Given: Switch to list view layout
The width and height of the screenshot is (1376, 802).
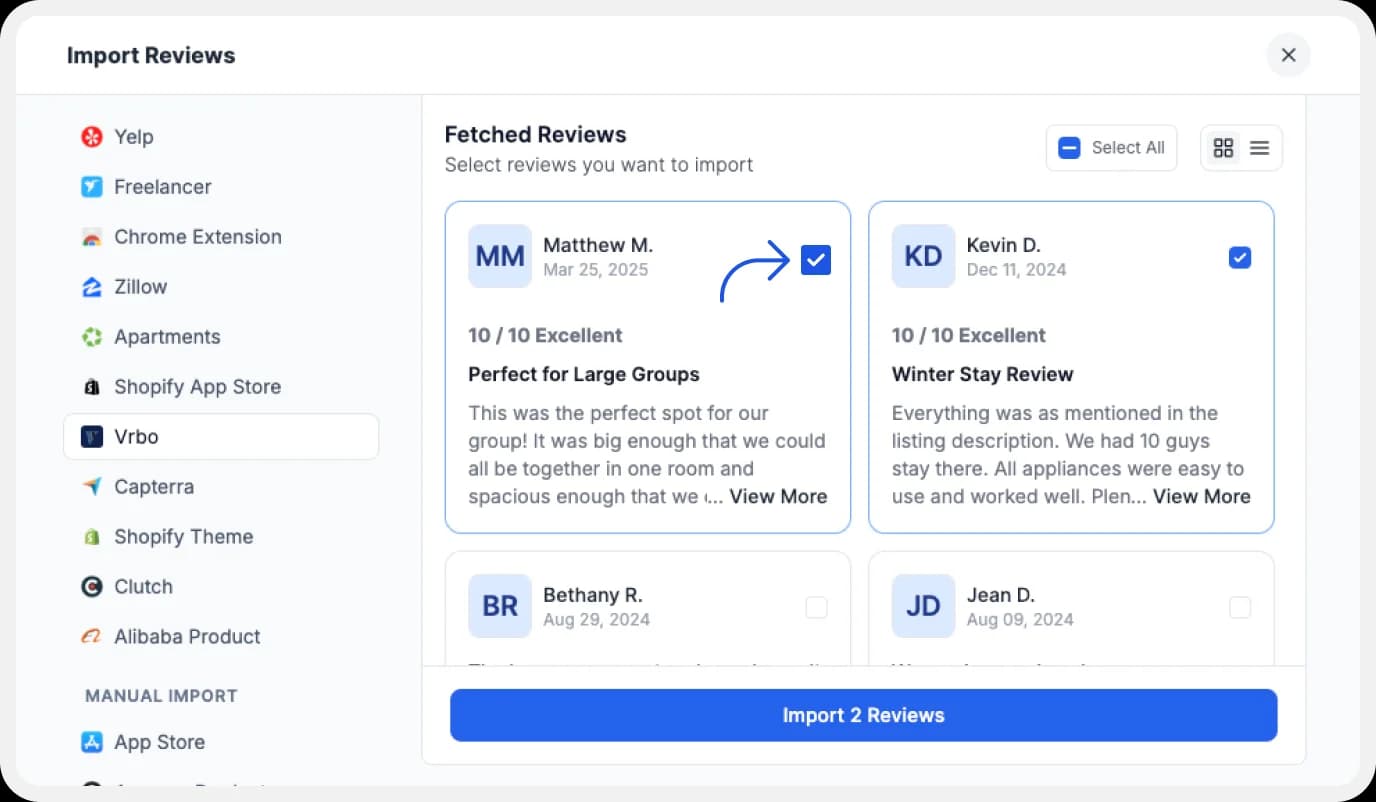Looking at the screenshot, I should 1258,146.
